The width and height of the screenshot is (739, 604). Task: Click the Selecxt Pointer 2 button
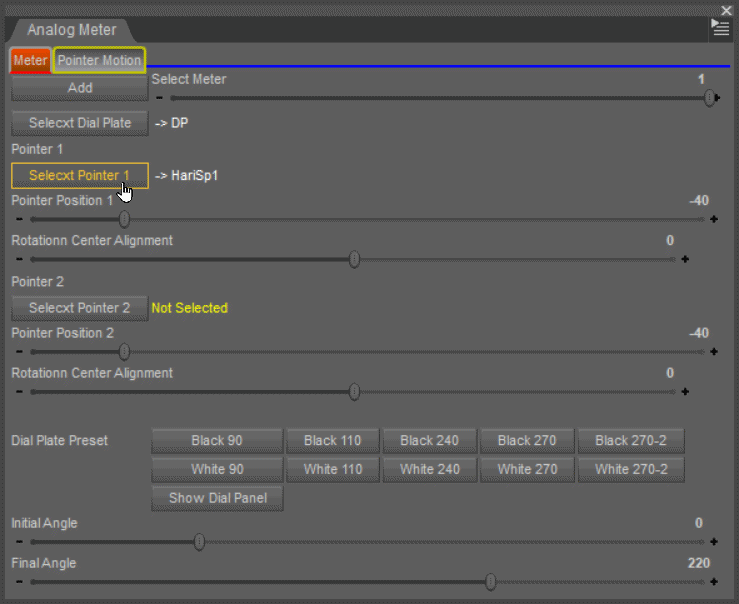80,308
